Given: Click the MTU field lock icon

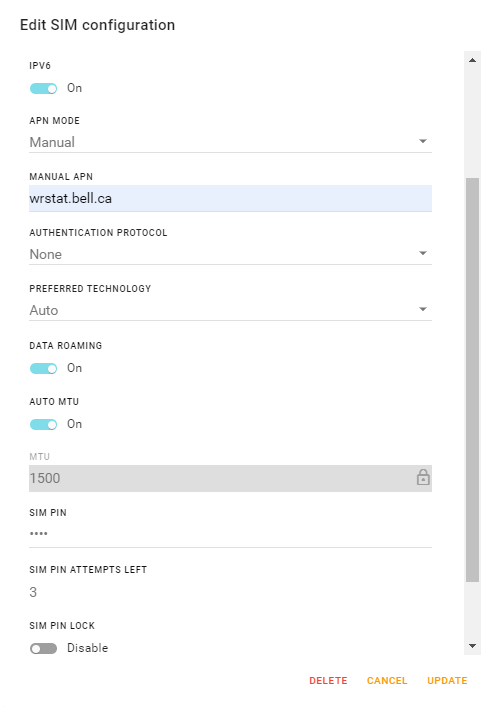Looking at the screenshot, I should (423, 477).
